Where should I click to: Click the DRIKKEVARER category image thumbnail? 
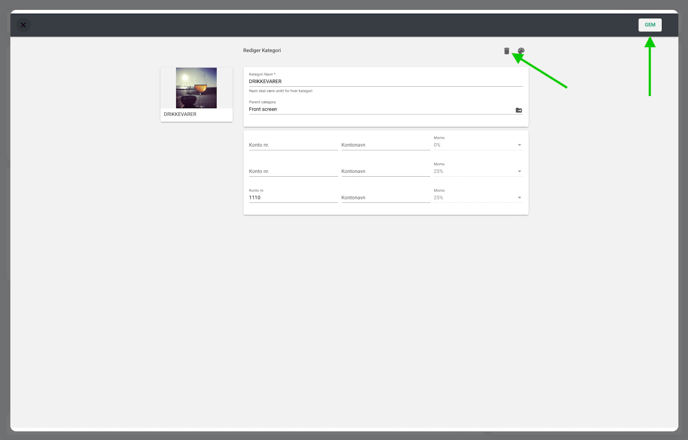pos(196,88)
